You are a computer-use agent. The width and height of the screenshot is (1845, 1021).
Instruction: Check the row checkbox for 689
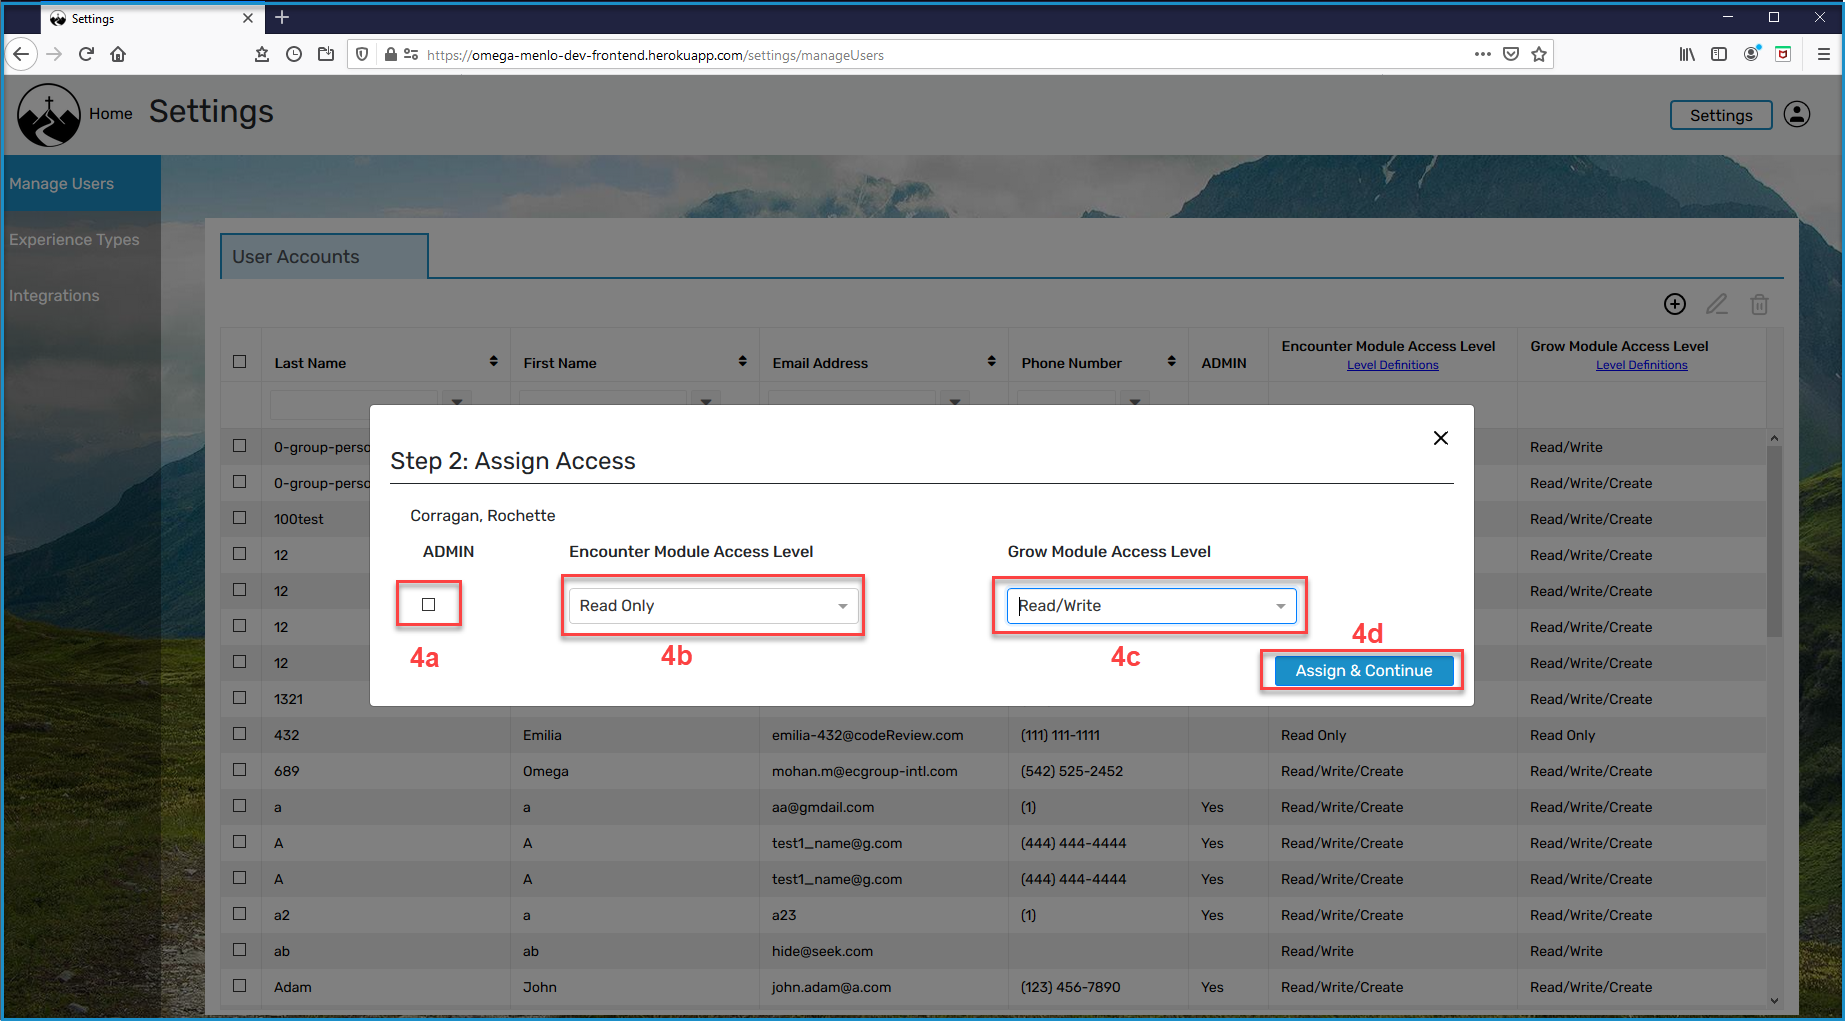click(x=240, y=770)
